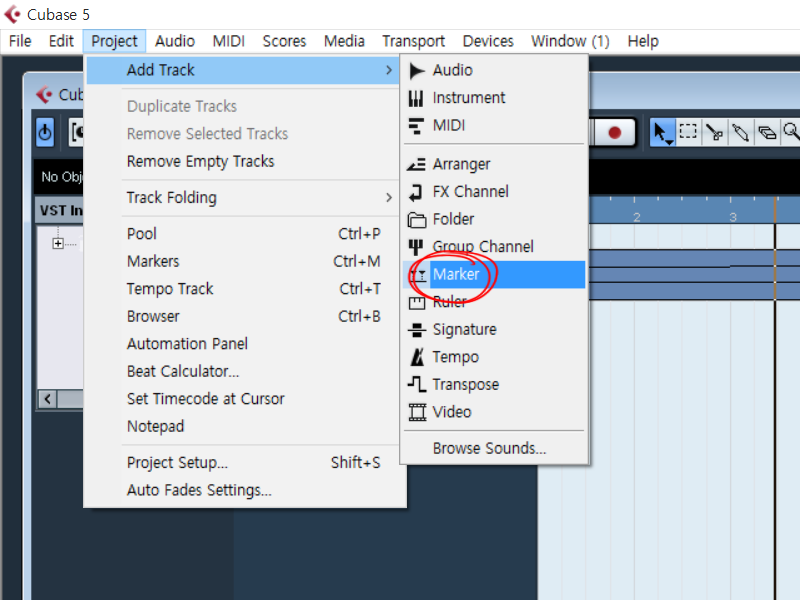Image resolution: width=800 pixels, height=600 pixels.
Task: Open the Window (1) menu
Action: [570, 41]
